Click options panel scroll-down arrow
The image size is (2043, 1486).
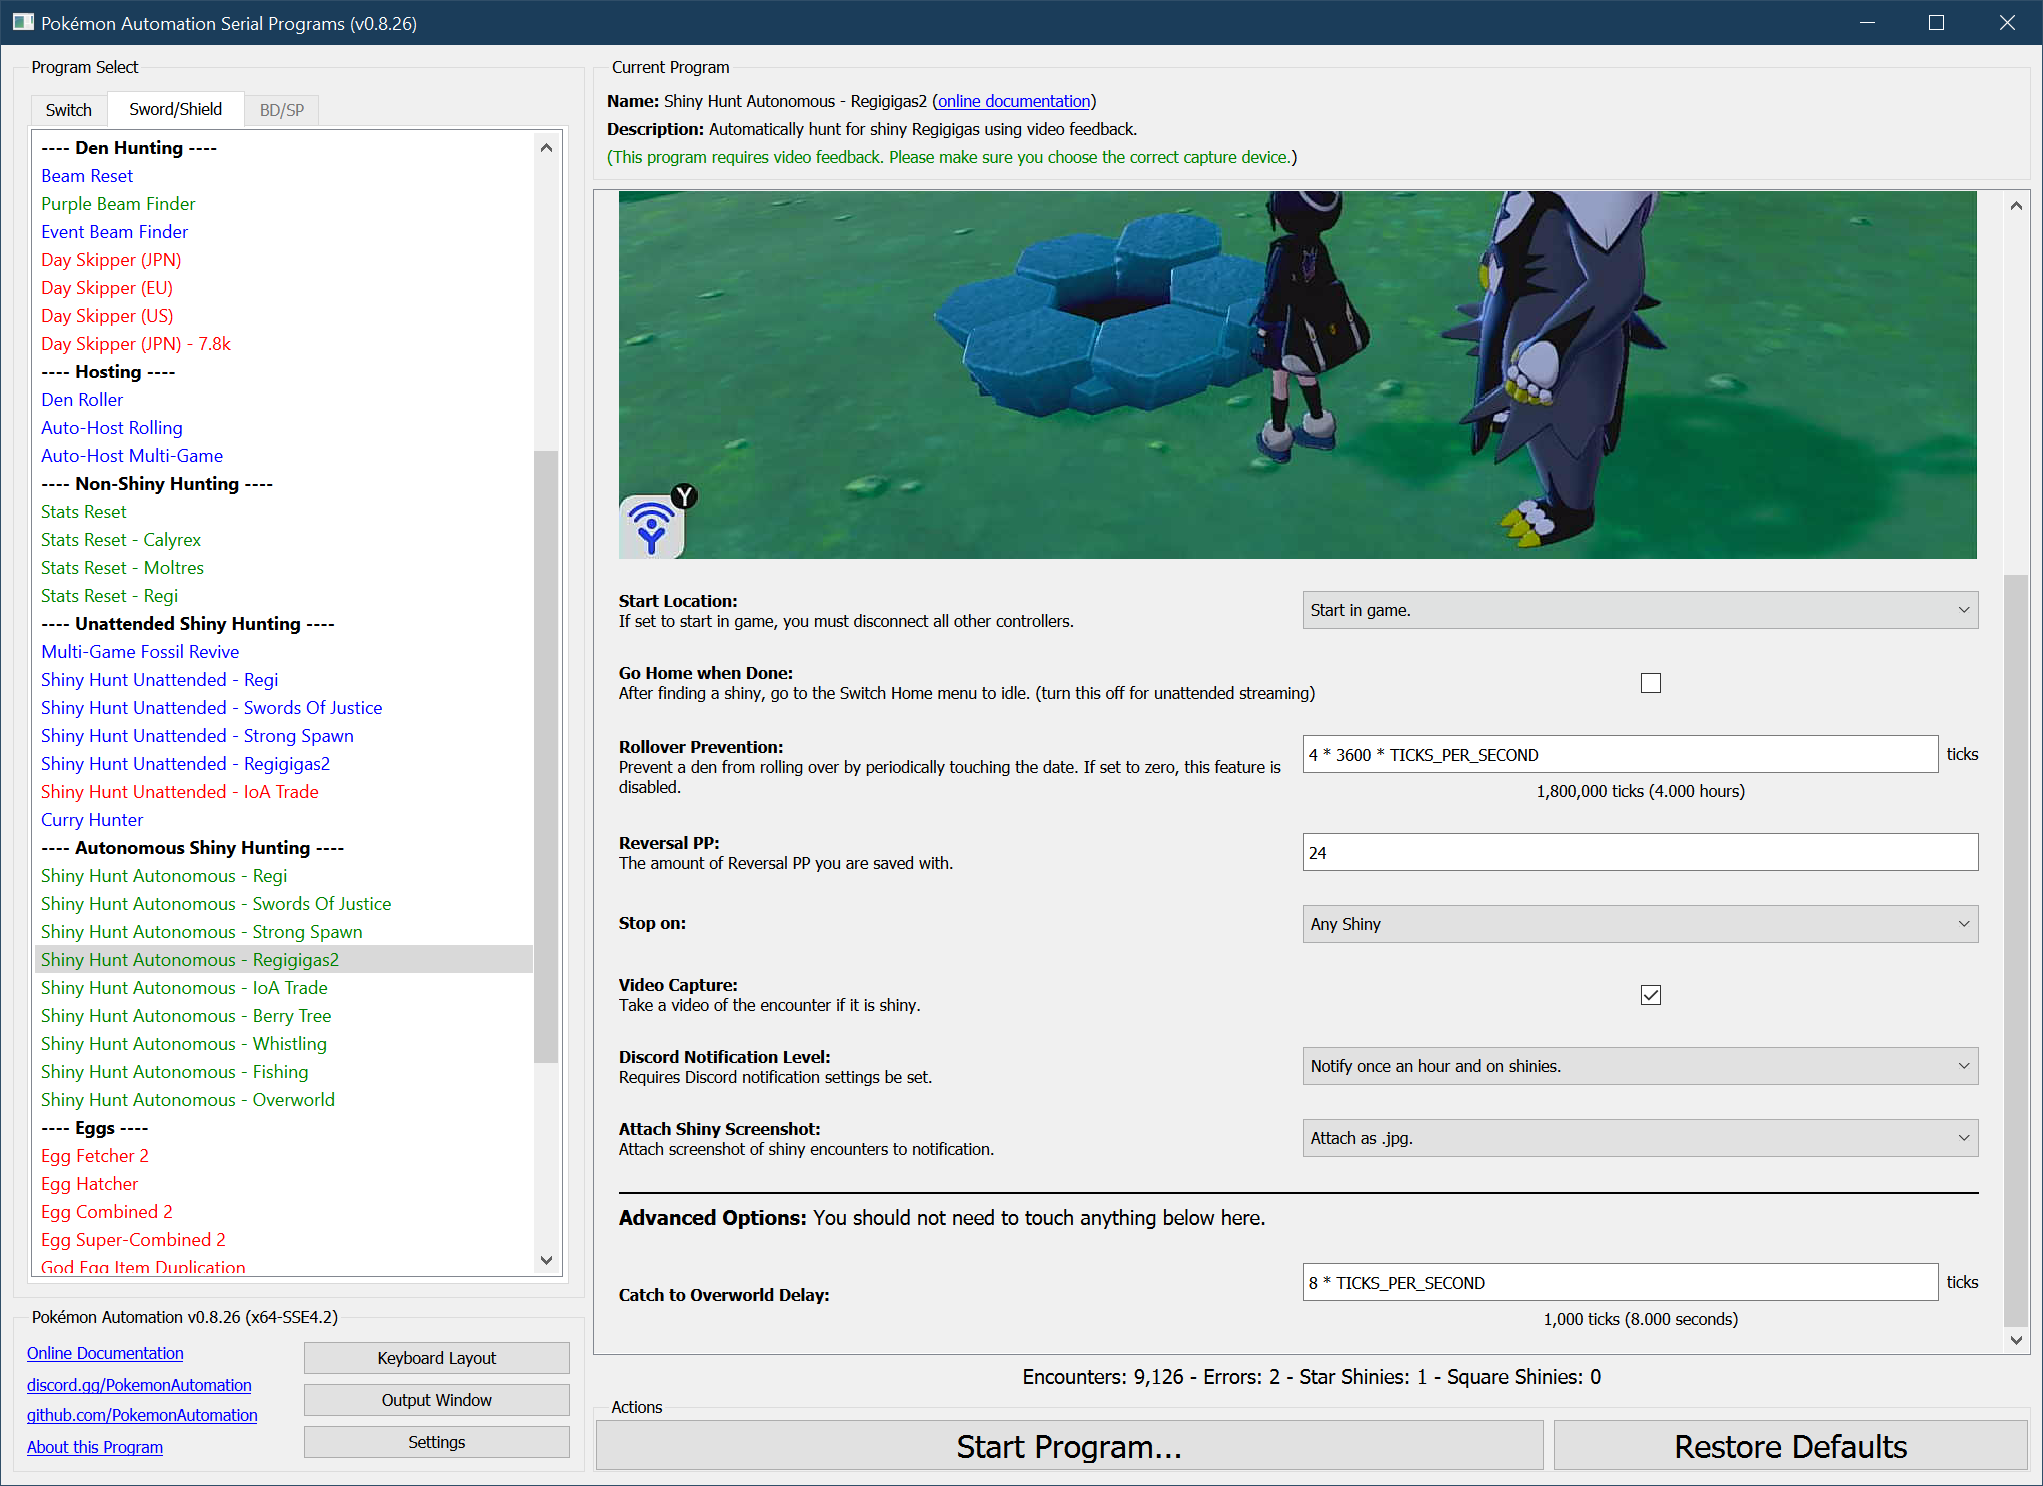coord(2016,1340)
